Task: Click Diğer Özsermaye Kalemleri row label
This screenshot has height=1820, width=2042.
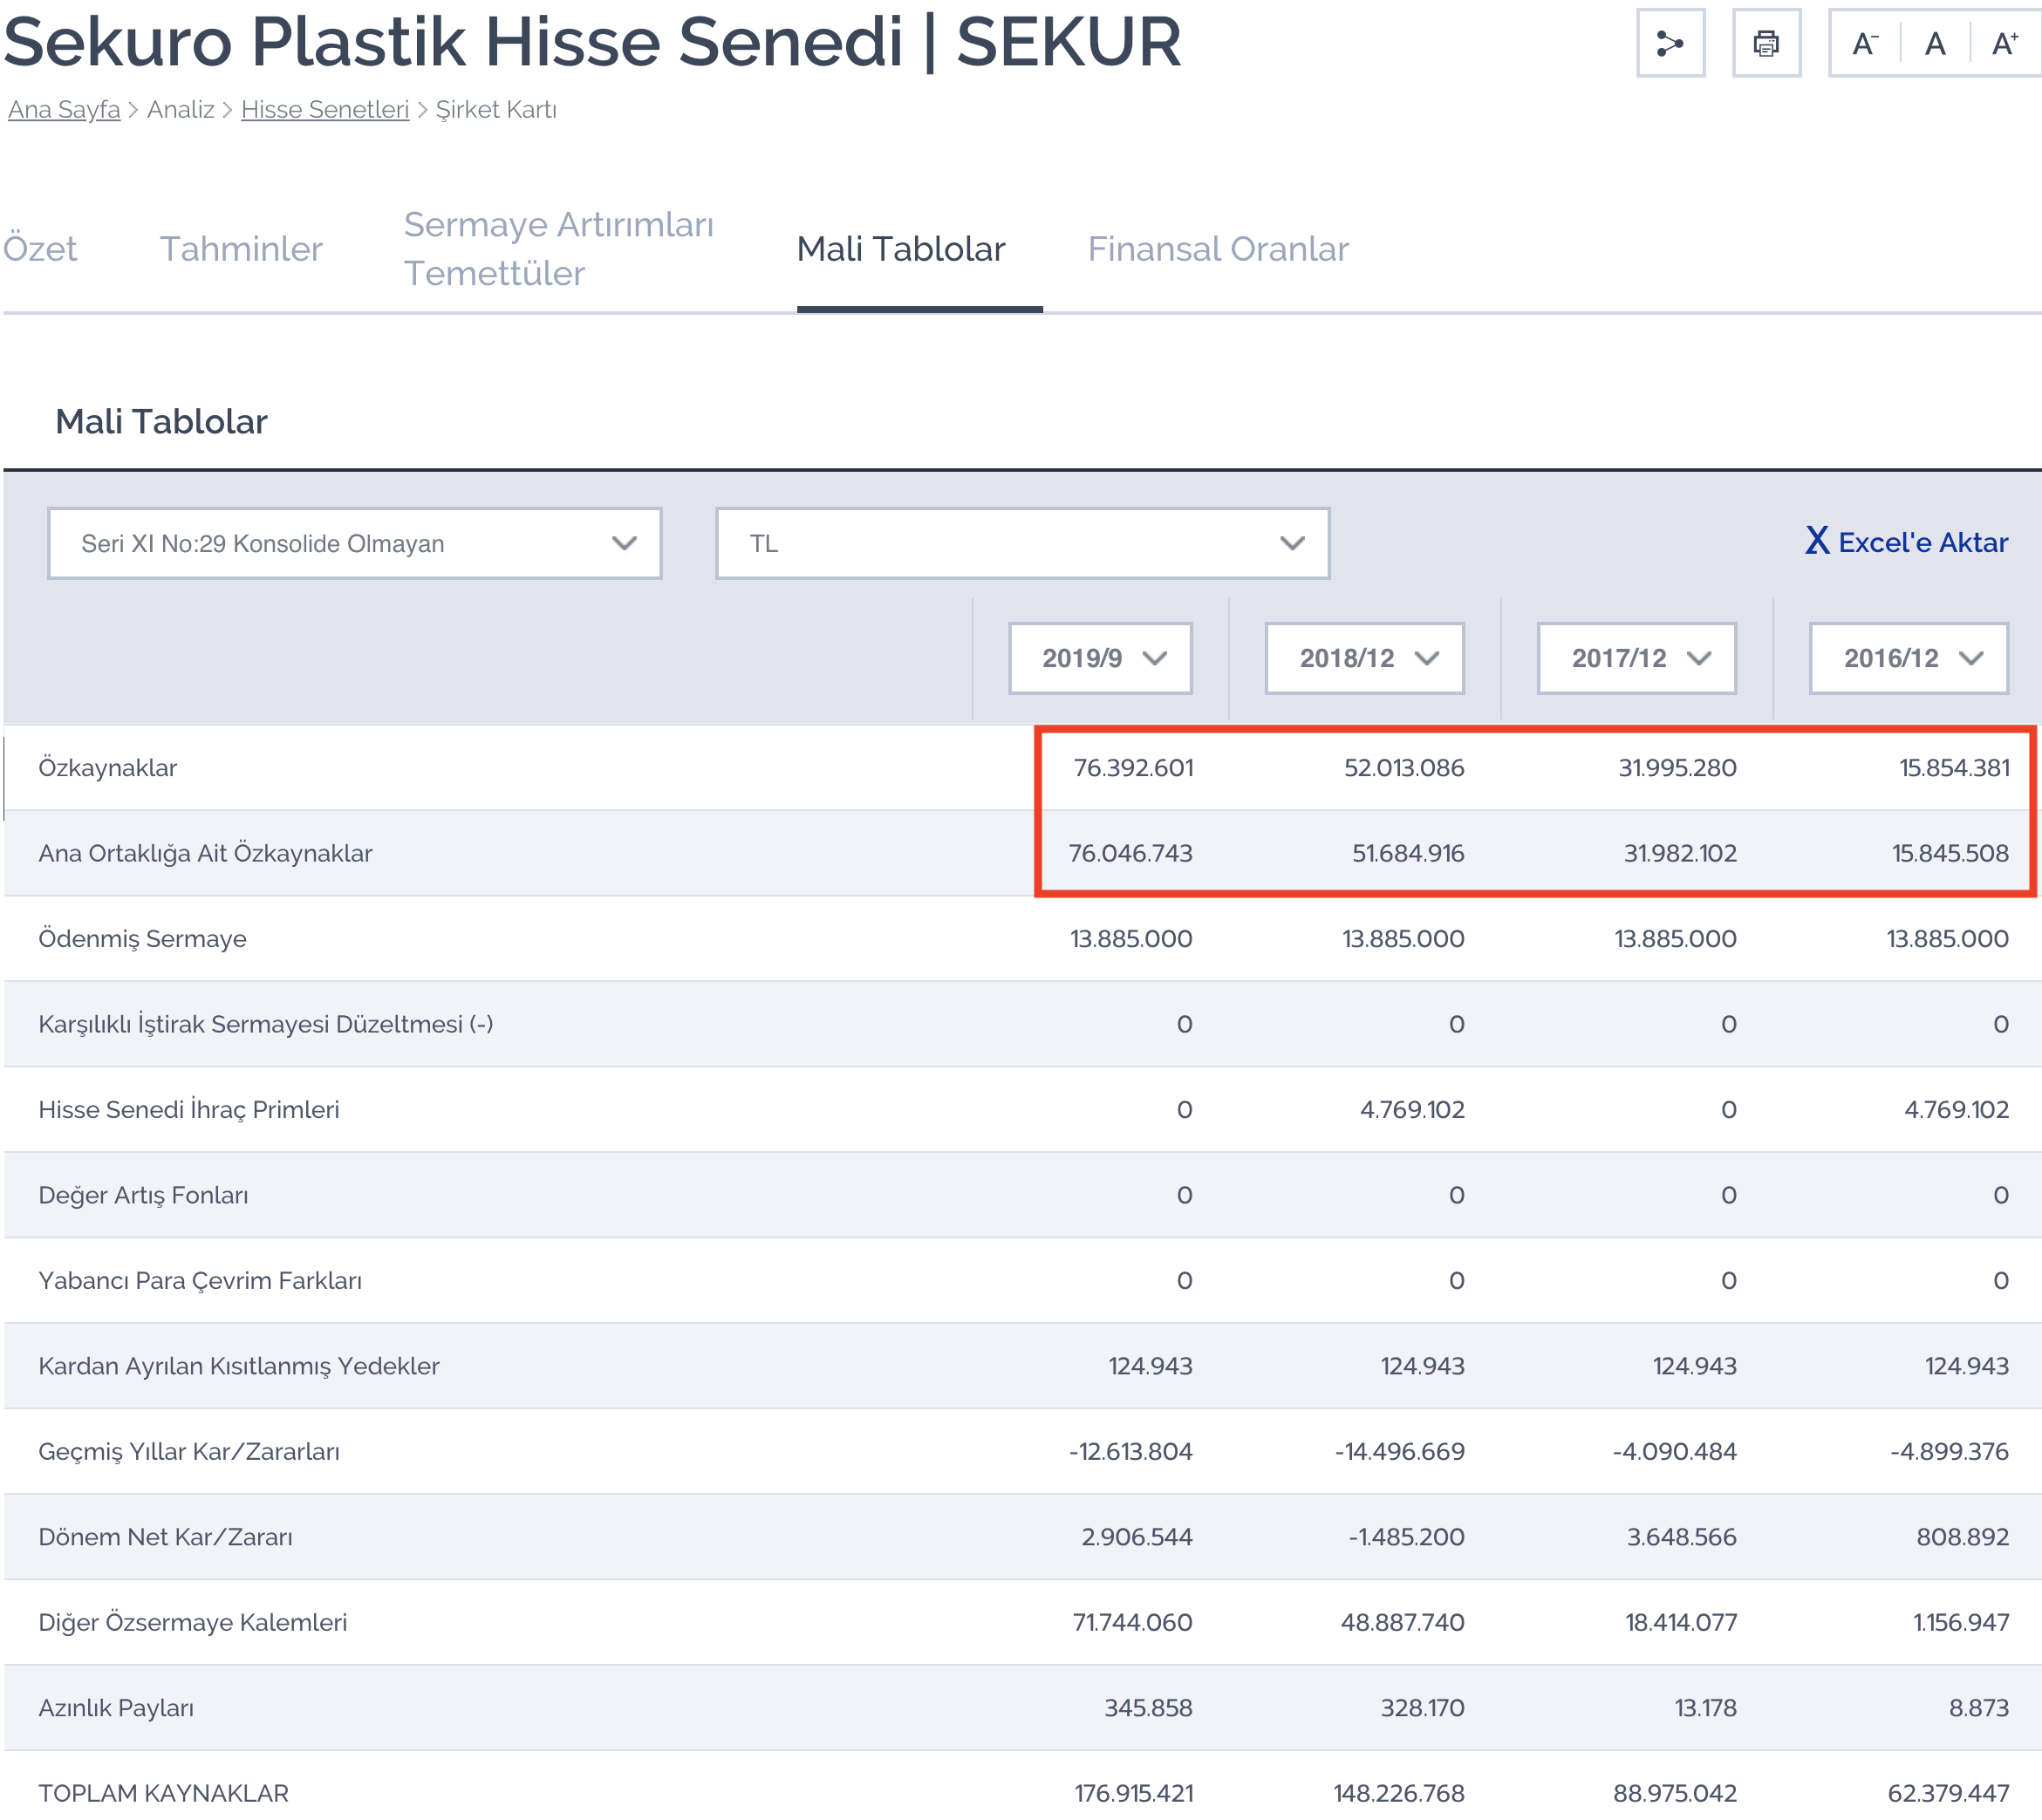Action: (x=193, y=1623)
